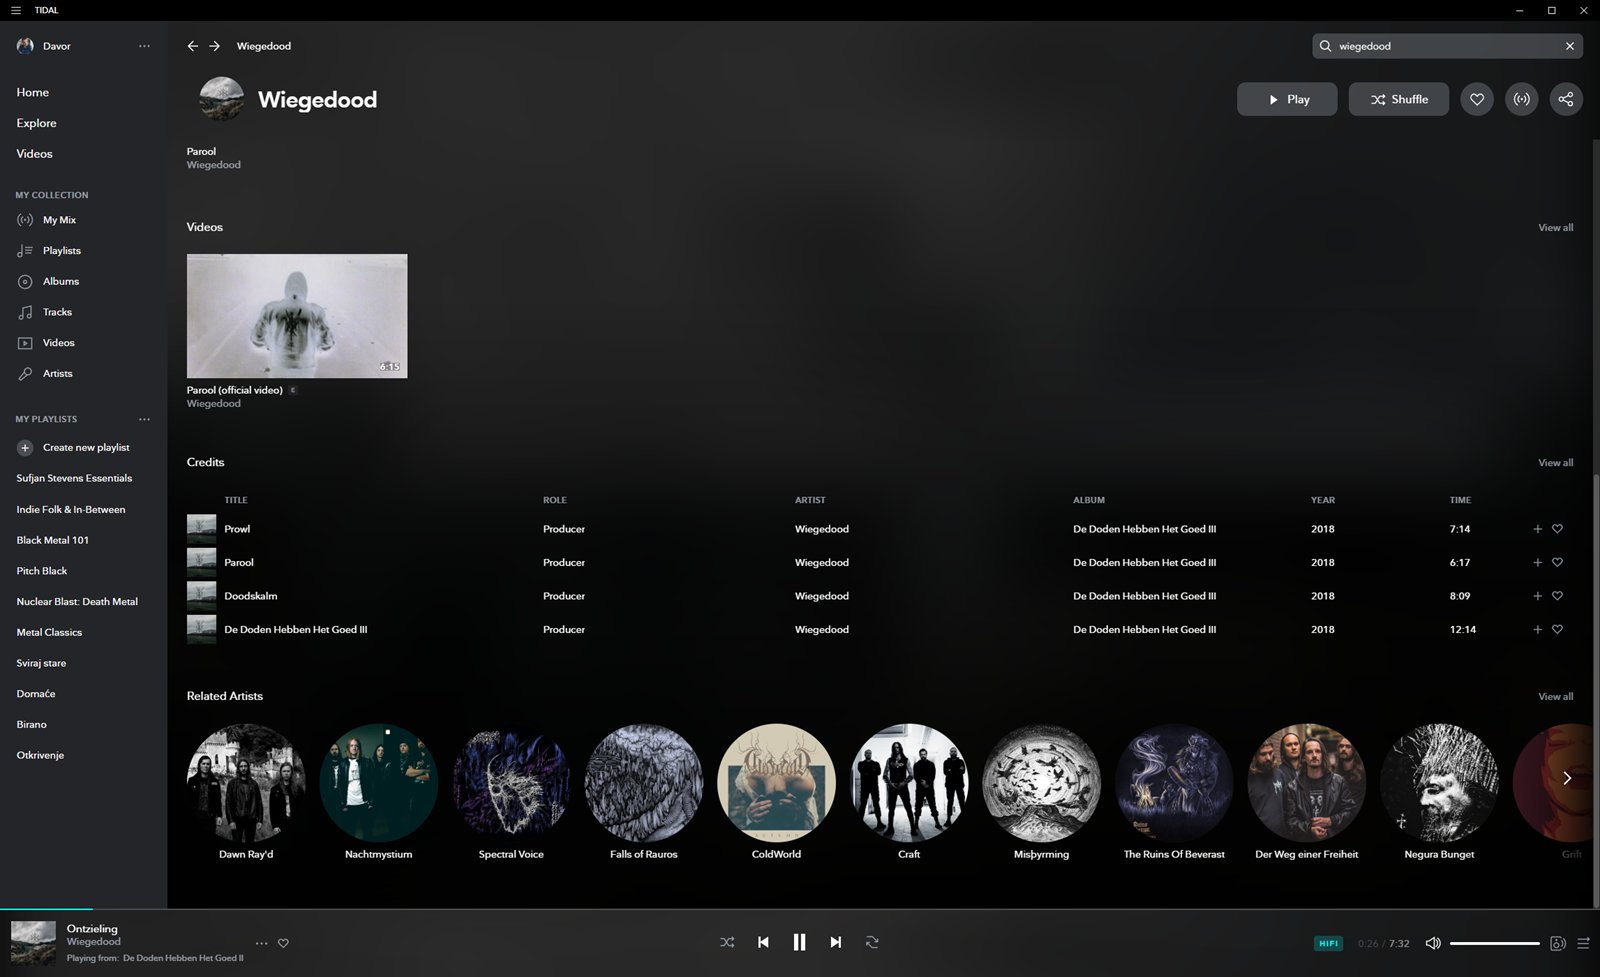This screenshot has width=1600, height=977.
Task: Mute the volume speaker icon
Action: pyautogui.click(x=1433, y=943)
